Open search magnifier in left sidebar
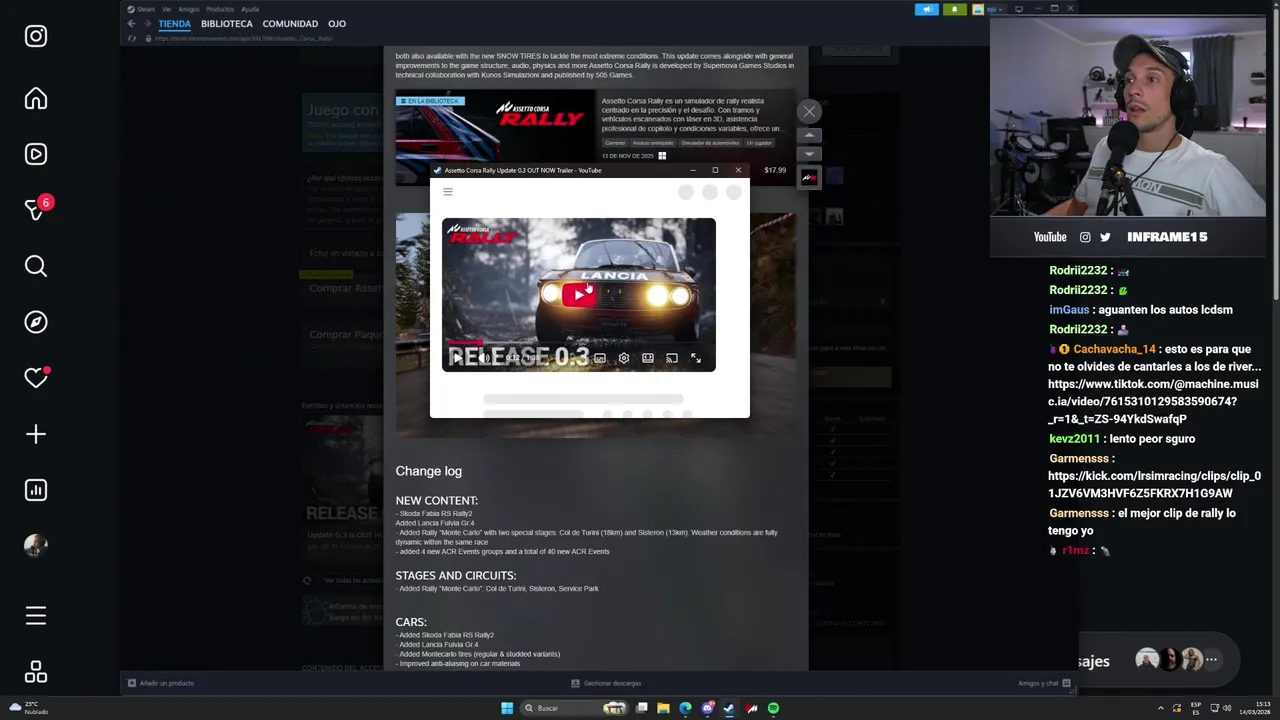The height and width of the screenshot is (720, 1280). 36,266
